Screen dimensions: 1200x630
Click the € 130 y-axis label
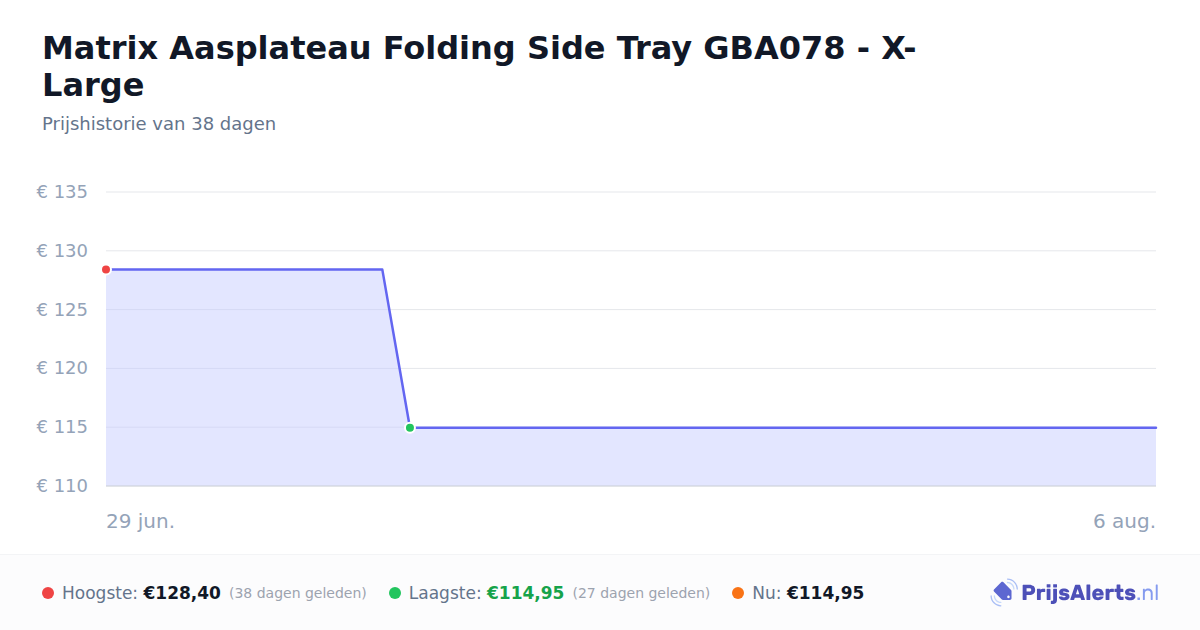(x=62, y=251)
